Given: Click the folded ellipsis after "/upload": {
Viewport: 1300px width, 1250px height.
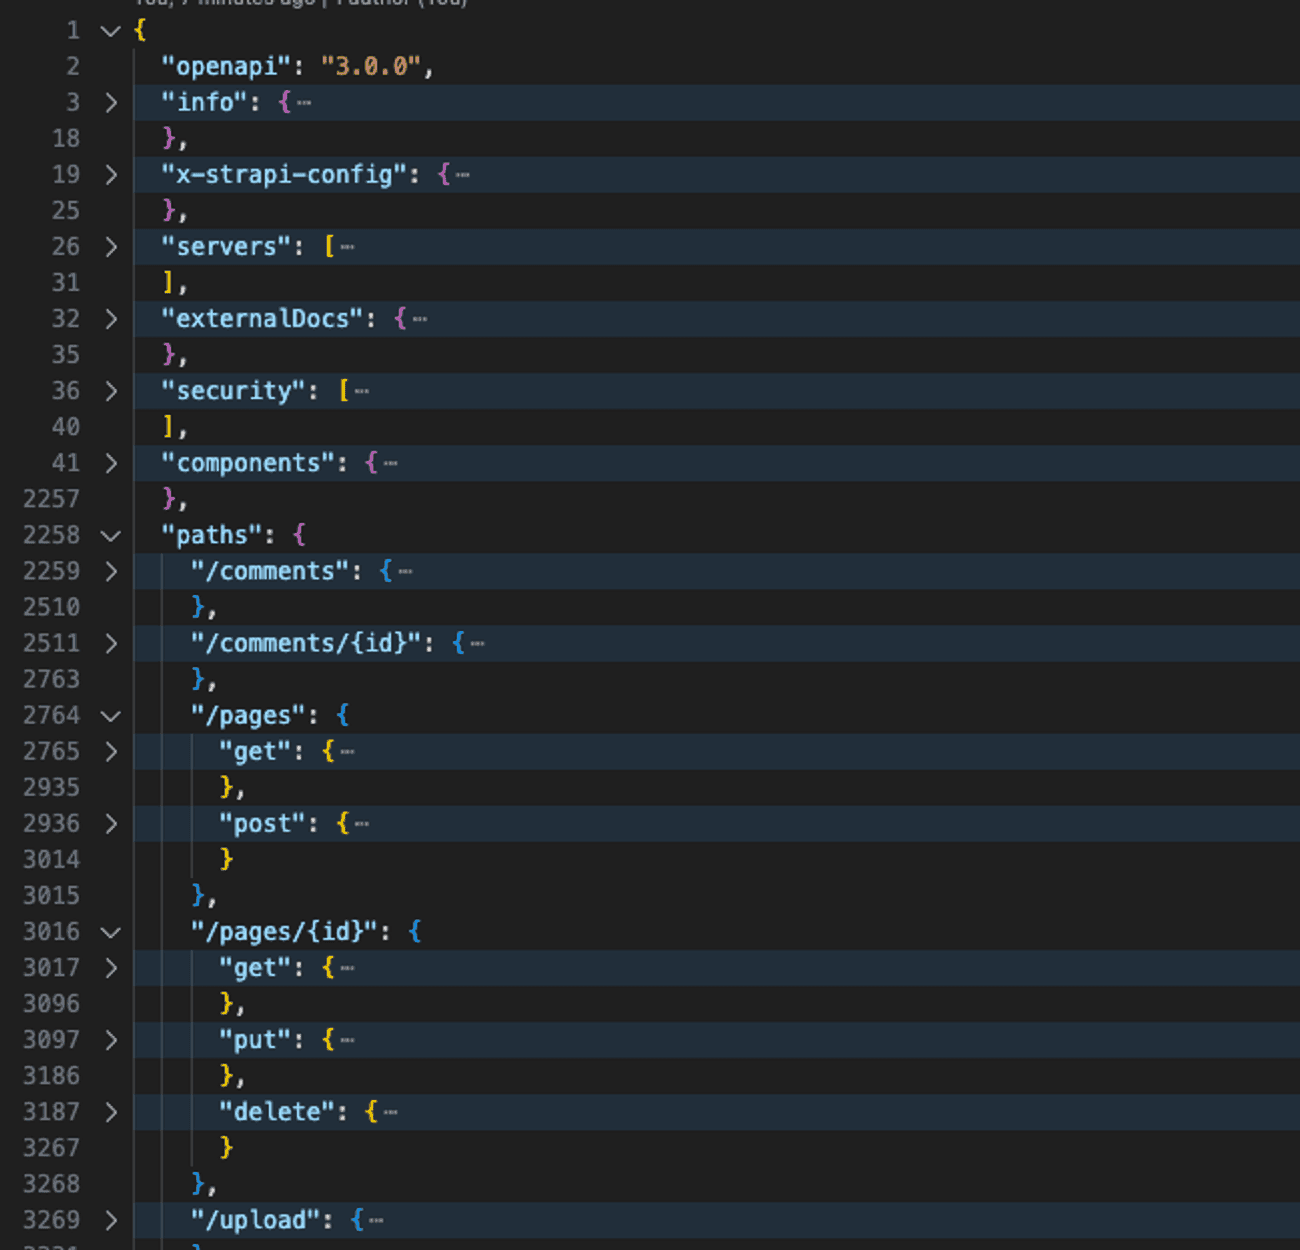Looking at the screenshot, I should [376, 1220].
